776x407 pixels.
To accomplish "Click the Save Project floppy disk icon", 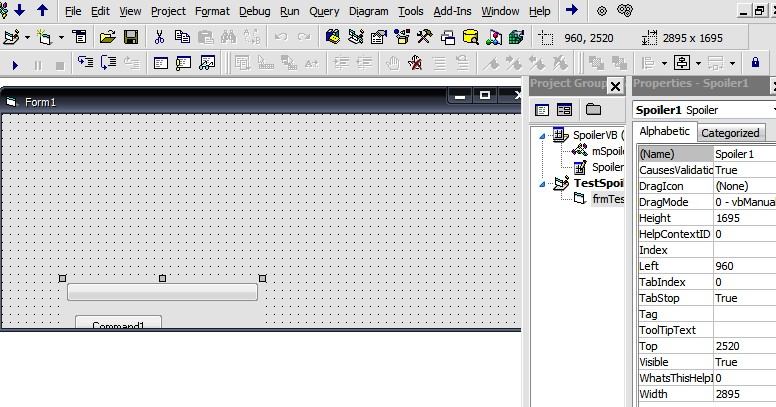I will coord(131,37).
